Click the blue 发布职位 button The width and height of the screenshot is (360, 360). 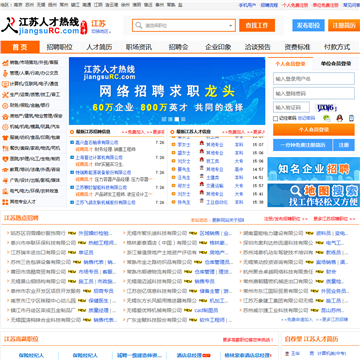(308, 25)
